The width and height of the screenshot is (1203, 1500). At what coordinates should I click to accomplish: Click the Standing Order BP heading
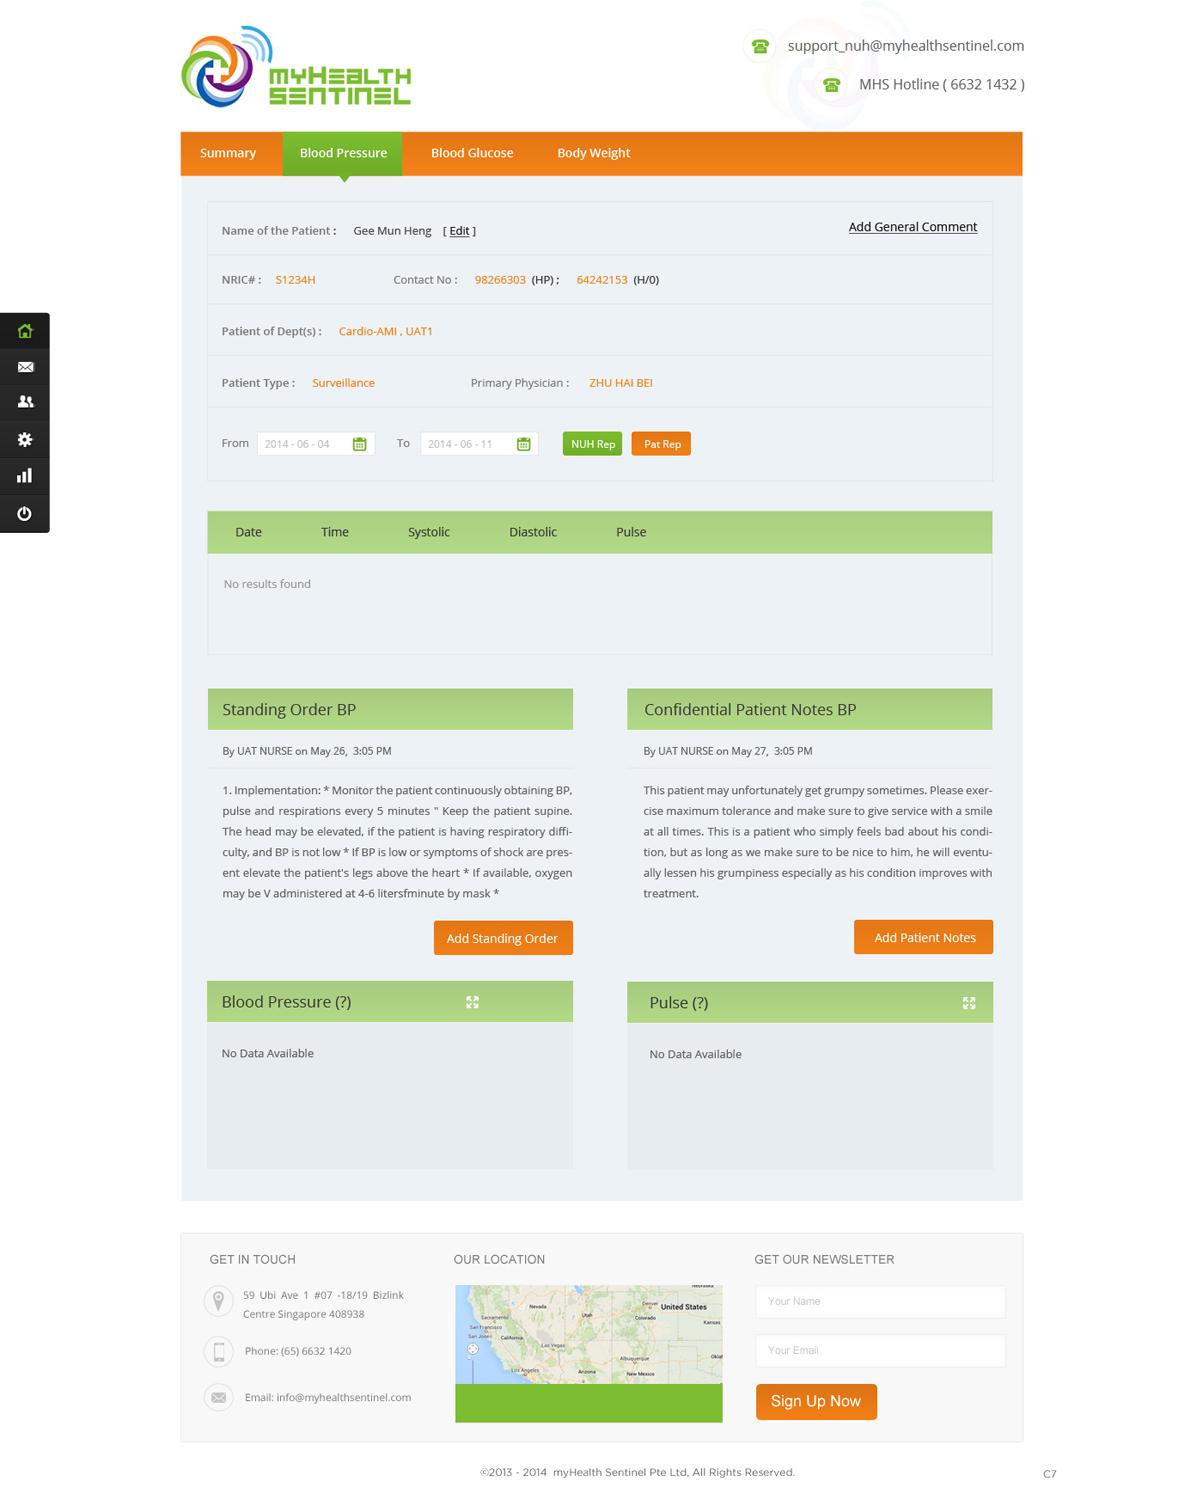click(289, 709)
